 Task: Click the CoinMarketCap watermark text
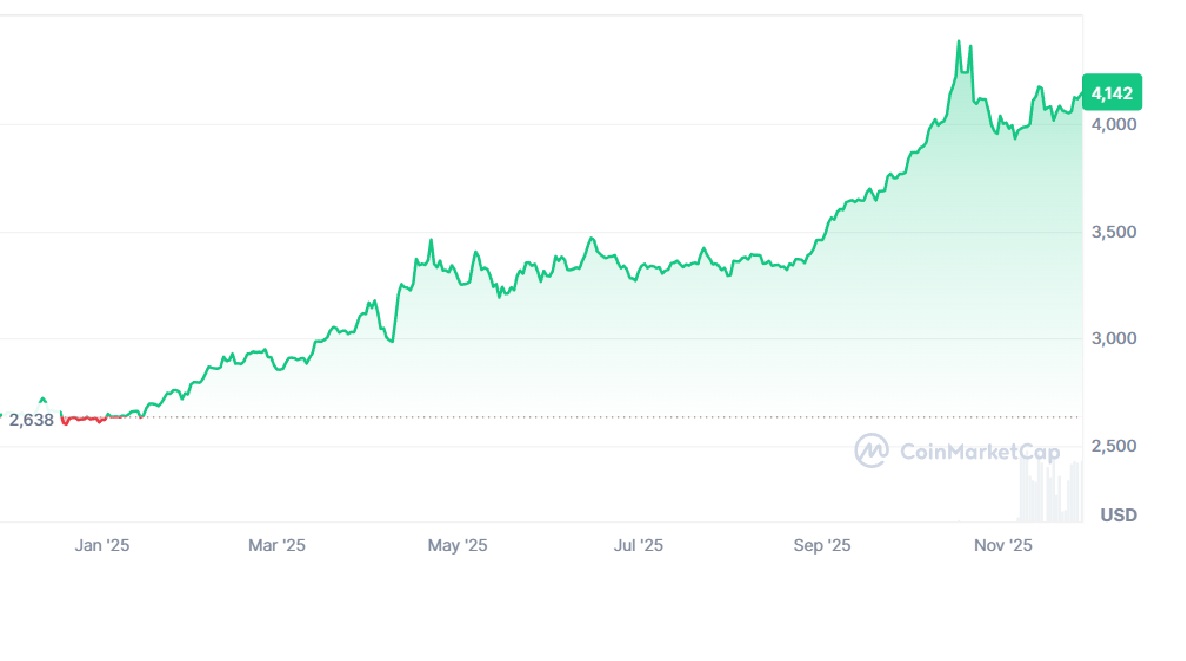tap(980, 452)
